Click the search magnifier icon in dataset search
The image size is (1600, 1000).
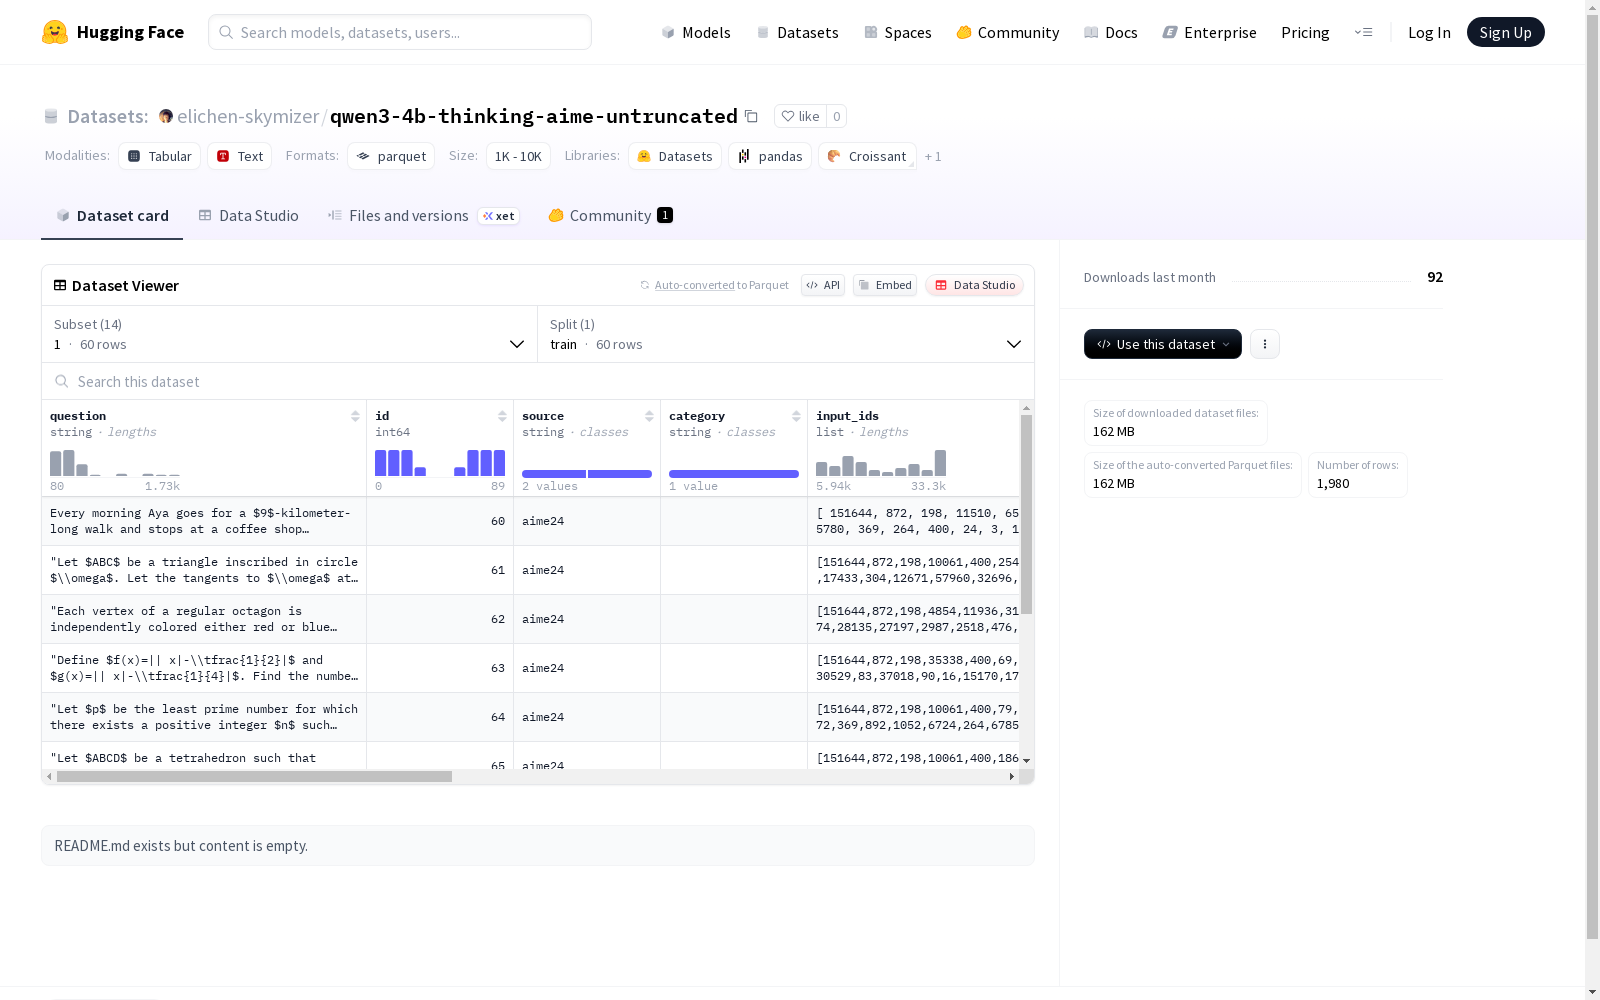pos(62,382)
